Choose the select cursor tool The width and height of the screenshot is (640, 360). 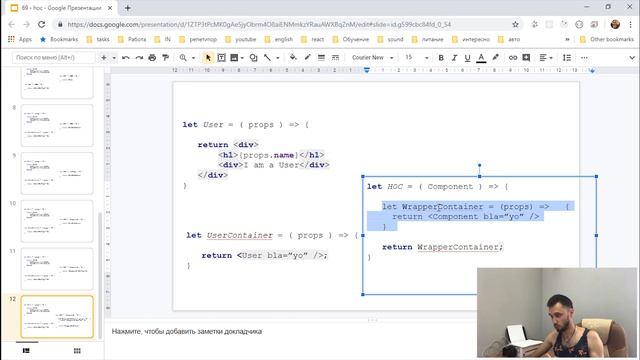[208, 58]
